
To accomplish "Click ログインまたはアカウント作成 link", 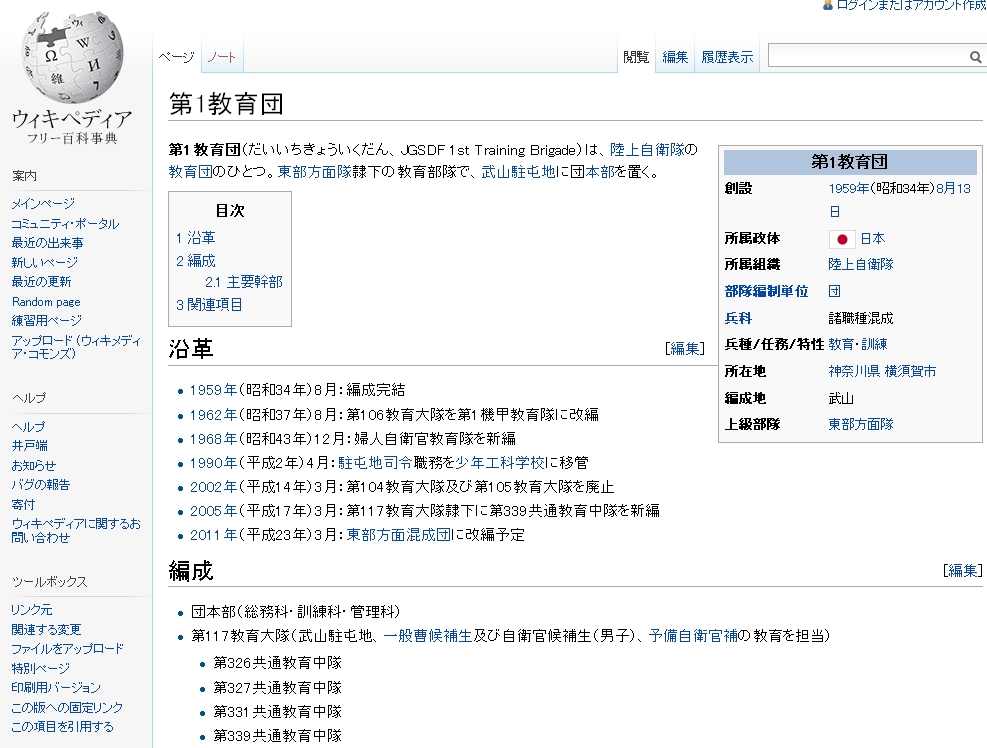I will (911, 5).
